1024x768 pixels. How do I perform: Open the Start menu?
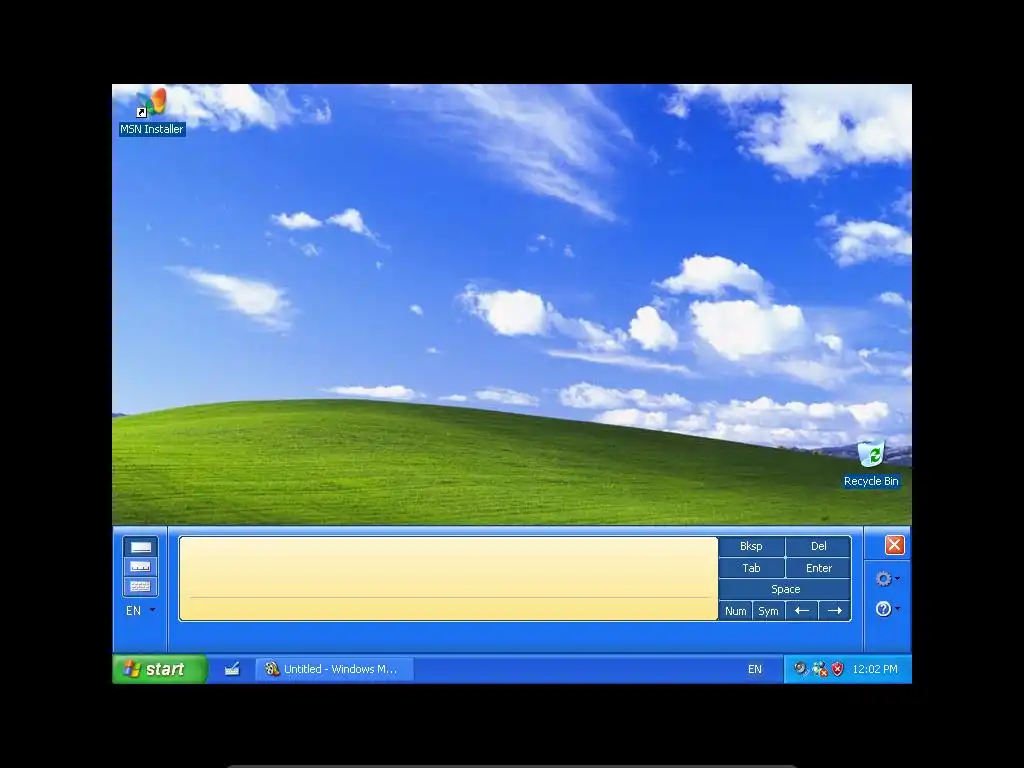coord(159,669)
